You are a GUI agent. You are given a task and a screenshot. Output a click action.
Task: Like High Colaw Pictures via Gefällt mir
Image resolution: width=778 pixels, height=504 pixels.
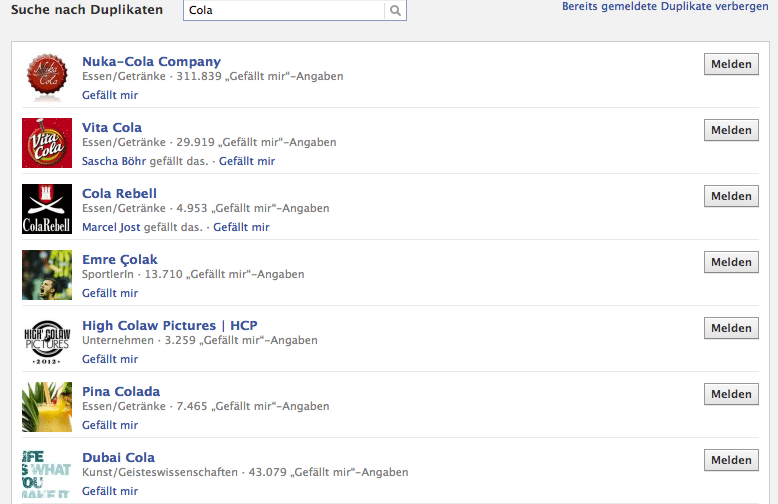pyautogui.click(x=110, y=359)
